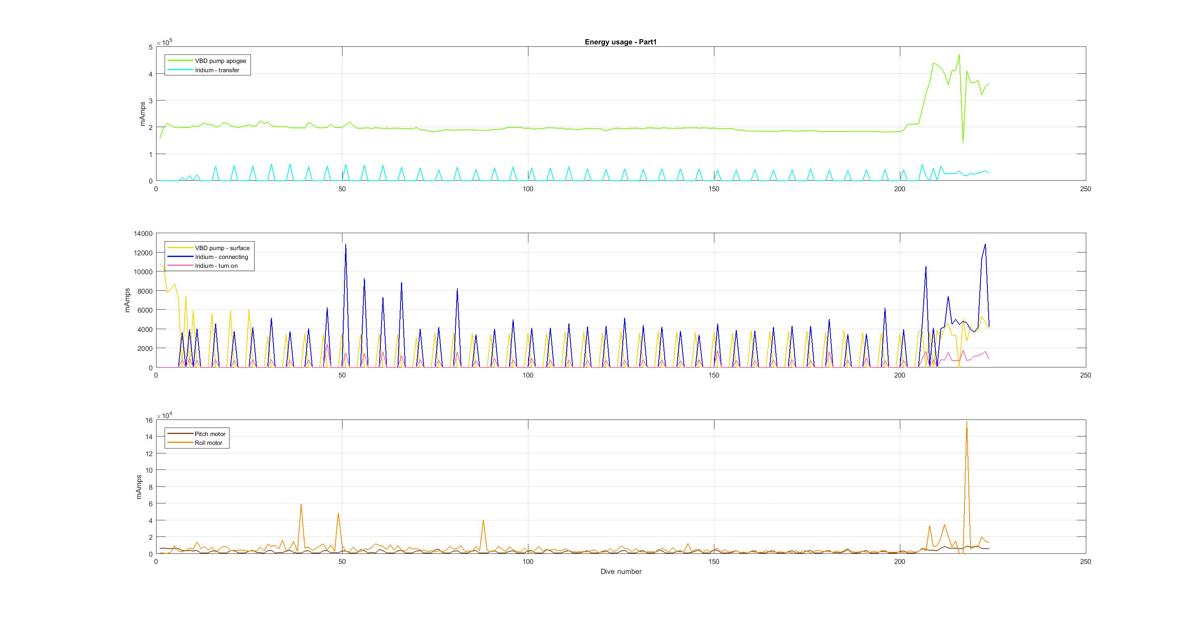Screen dimensions: 1200x622
Task: Click the ×10^4 exponent label of bottom plot
Action: tap(165, 415)
